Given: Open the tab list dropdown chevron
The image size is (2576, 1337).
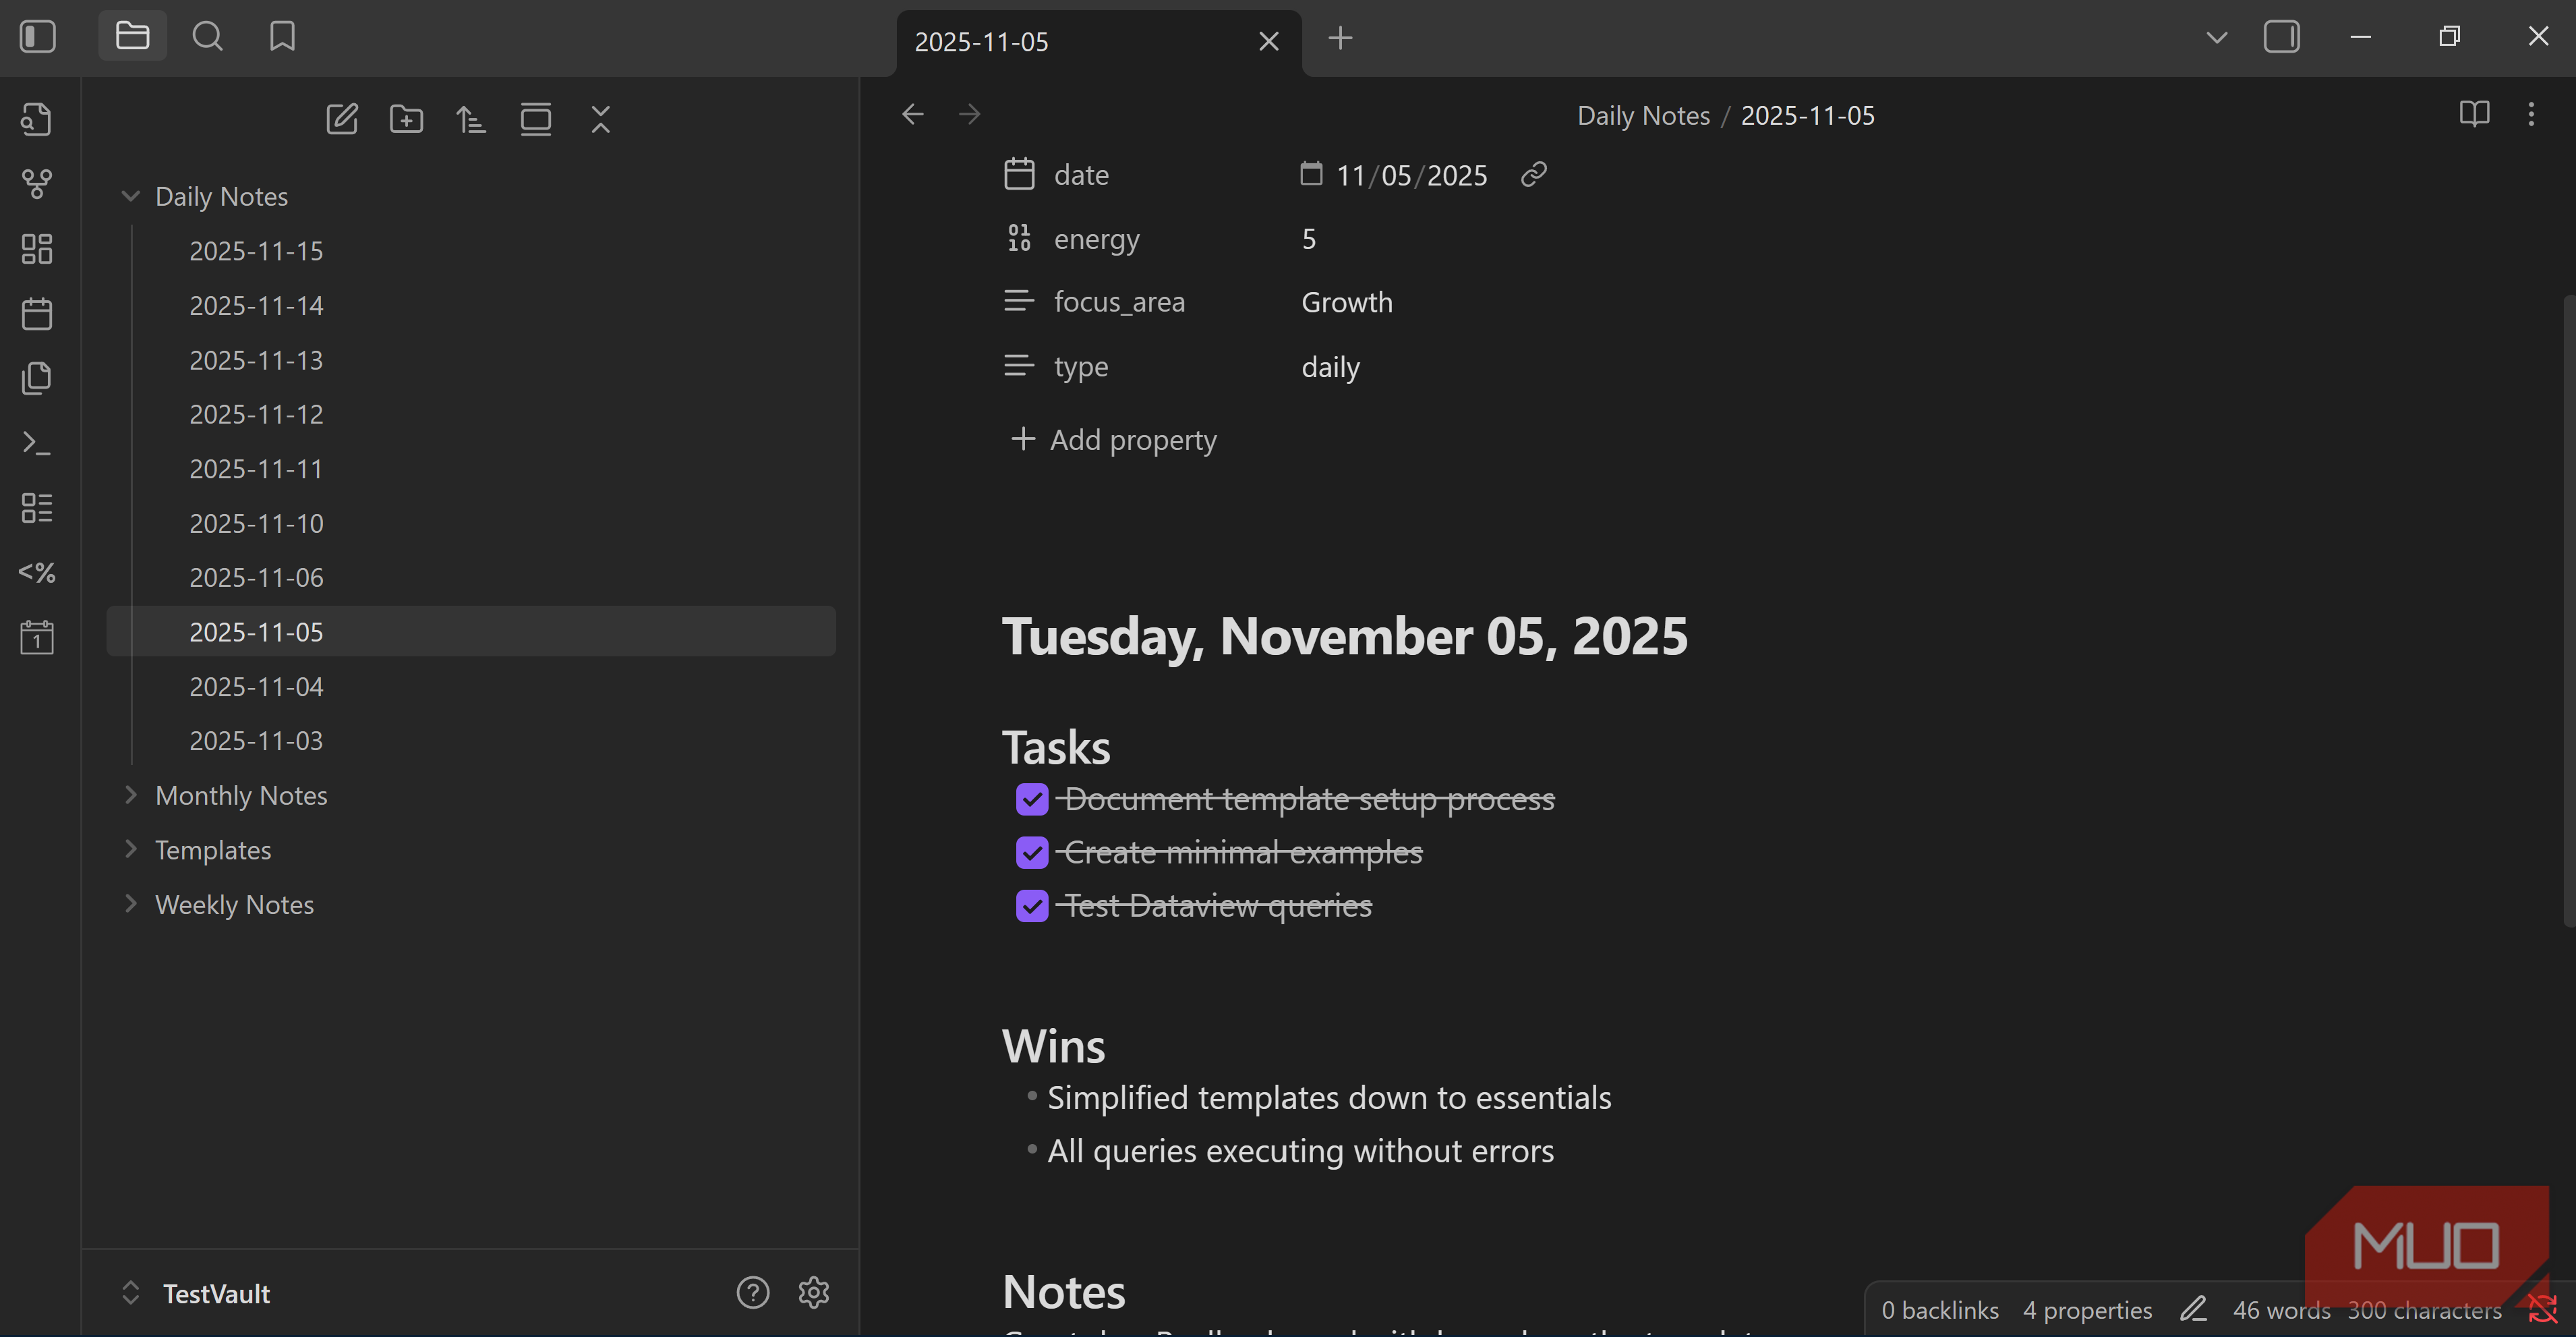Looking at the screenshot, I should 2217,38.
